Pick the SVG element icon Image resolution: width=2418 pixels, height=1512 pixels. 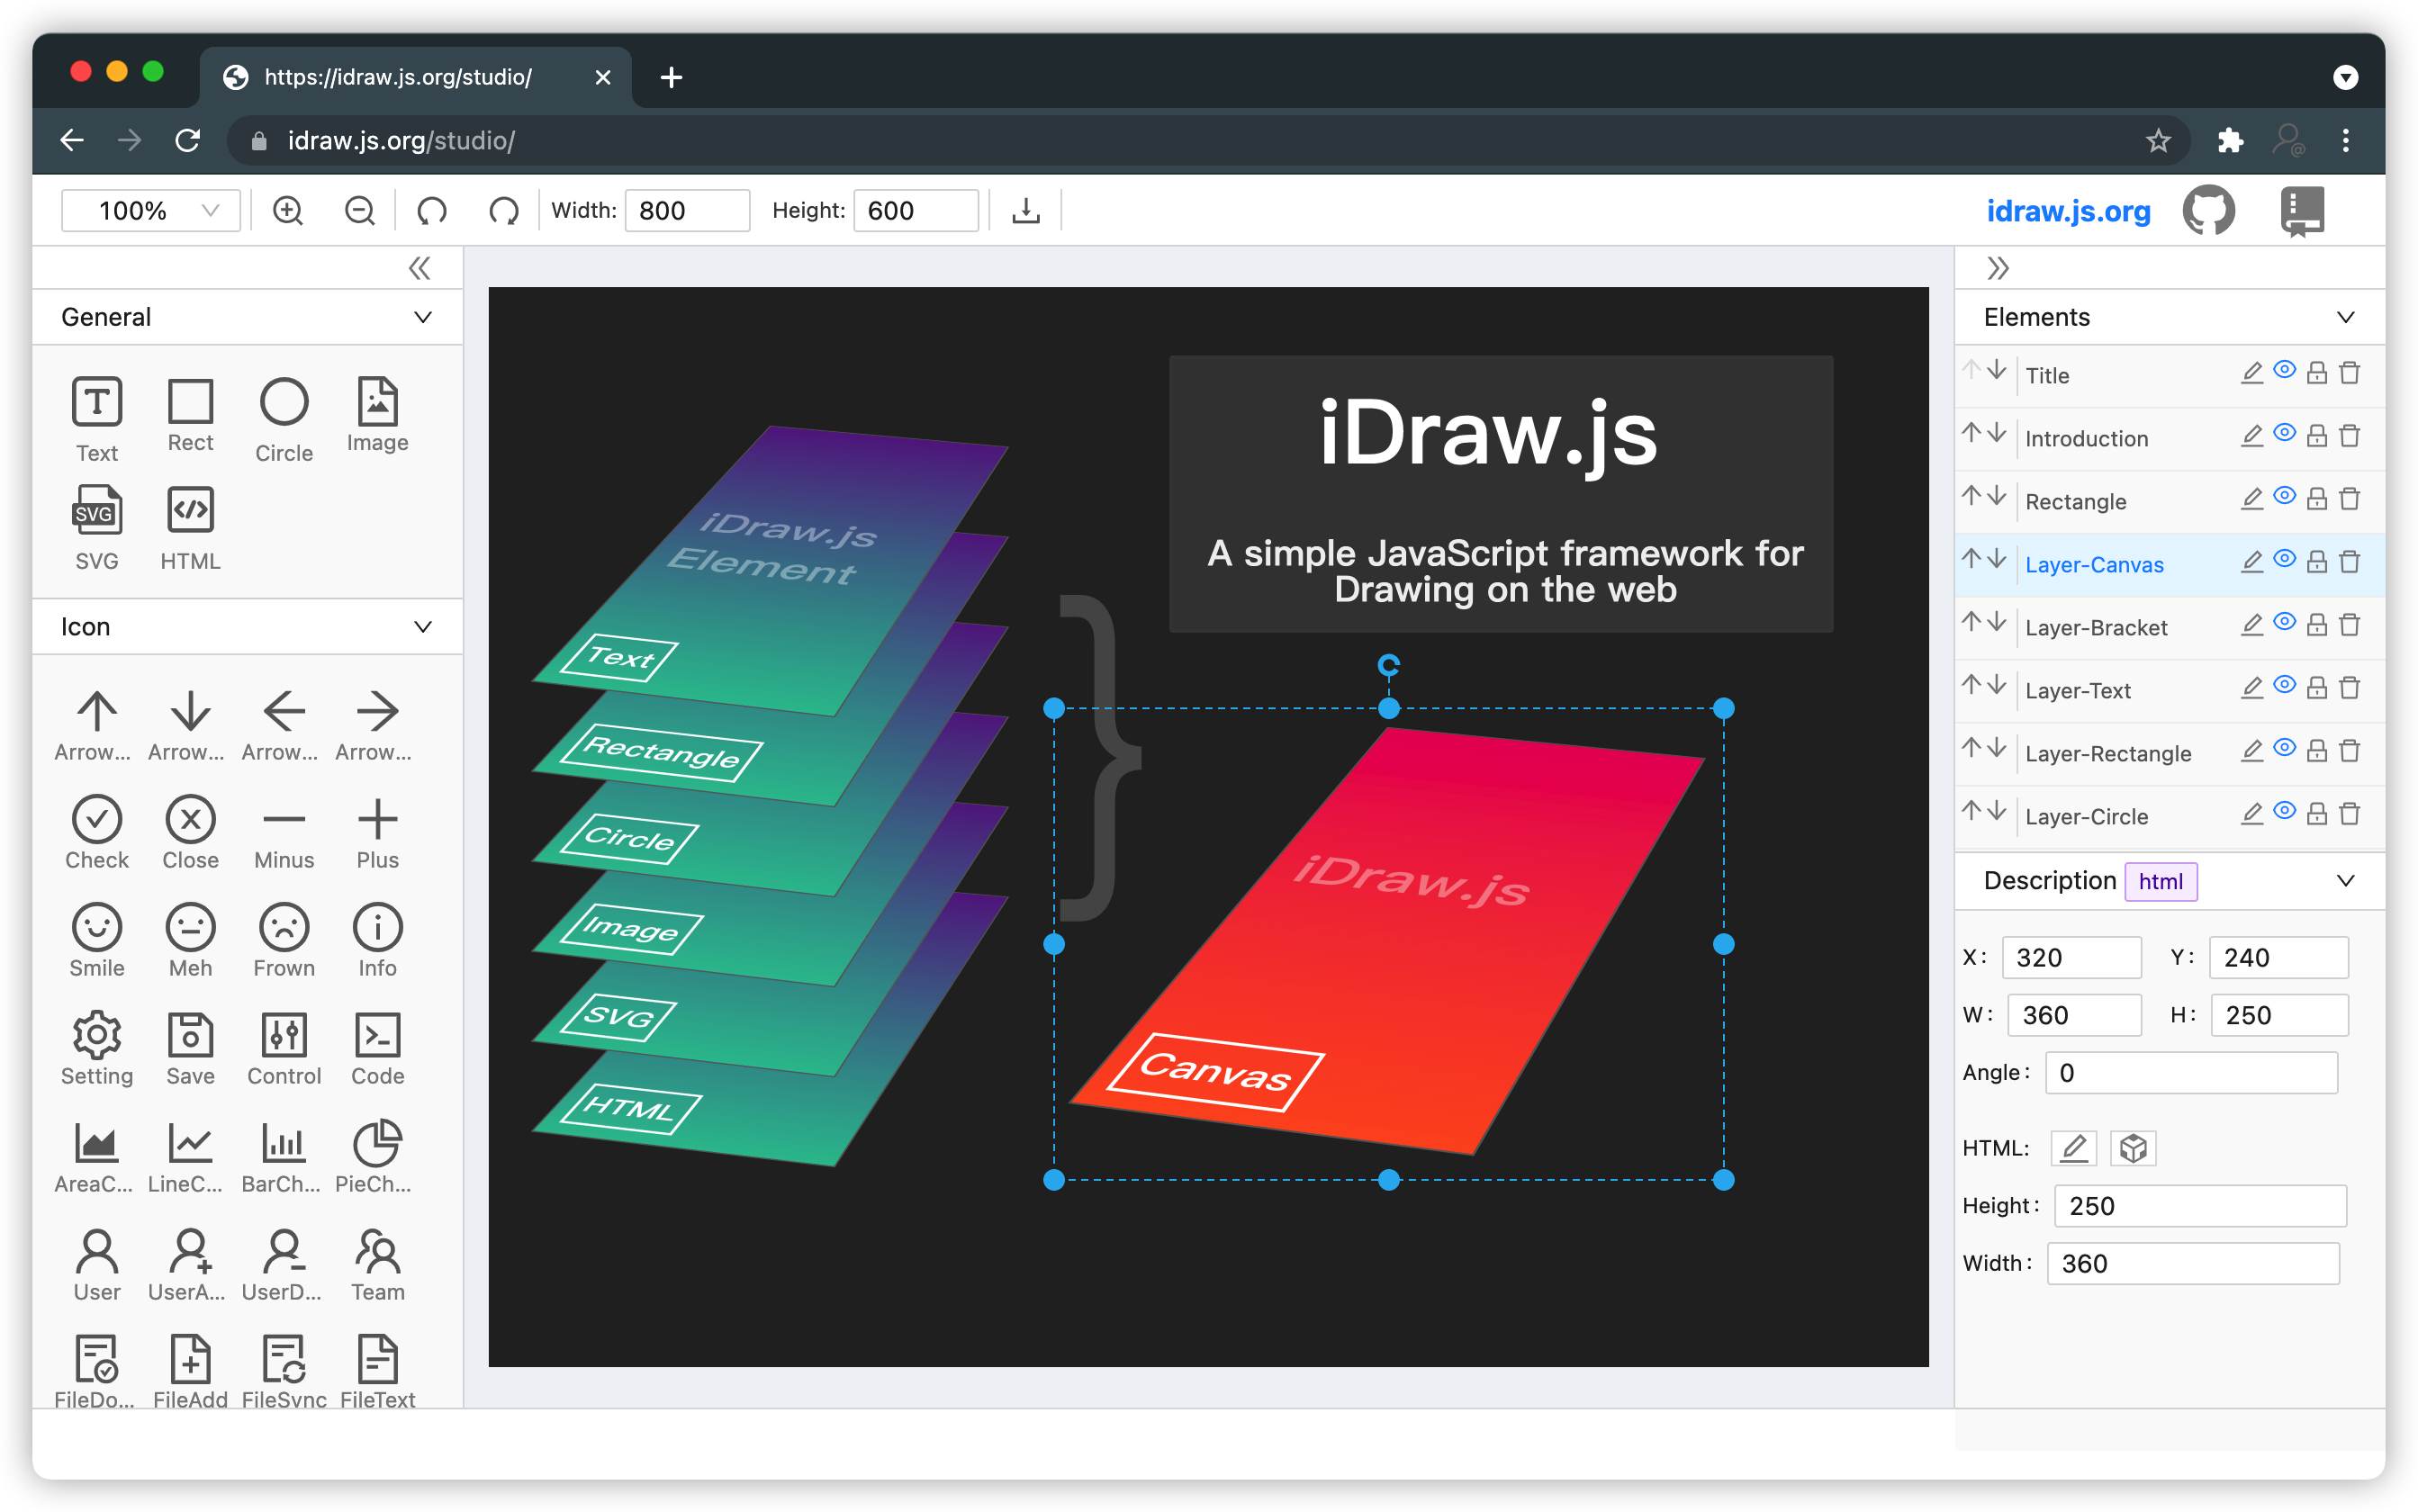coord(97,511)
